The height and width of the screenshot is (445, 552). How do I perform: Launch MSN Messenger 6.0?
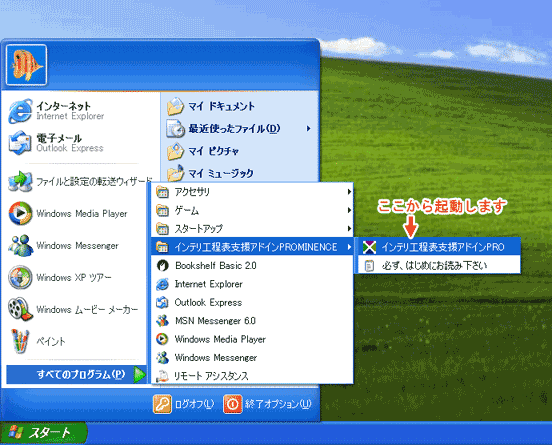pyautogui.click(x=252, y=320)
